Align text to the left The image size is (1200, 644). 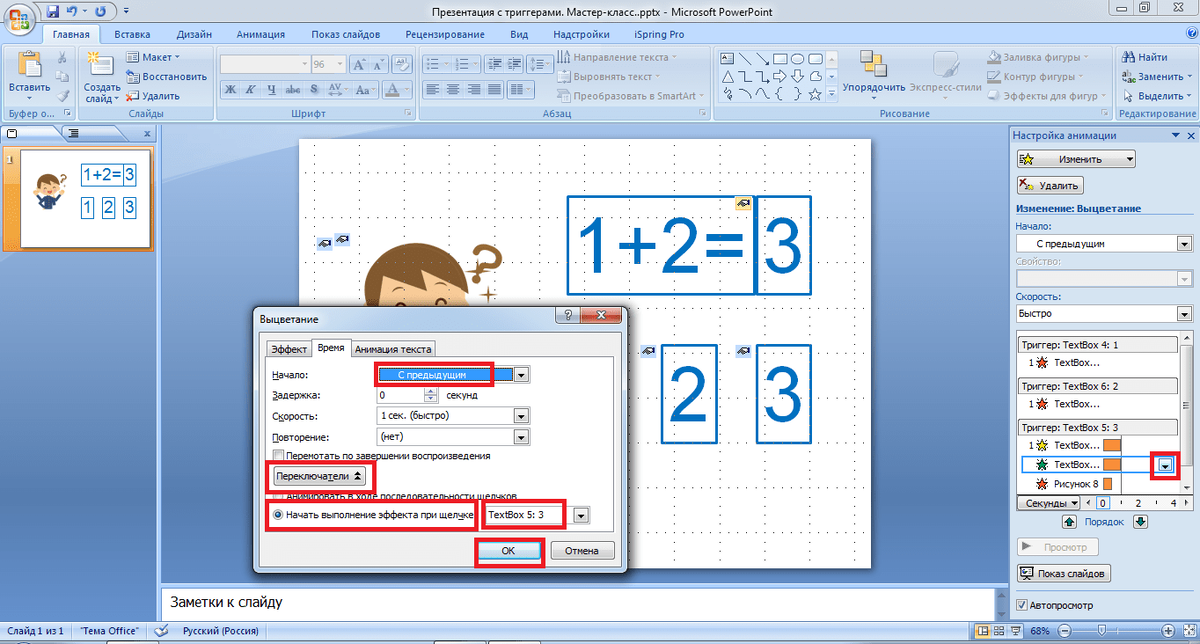coord(432,90)
